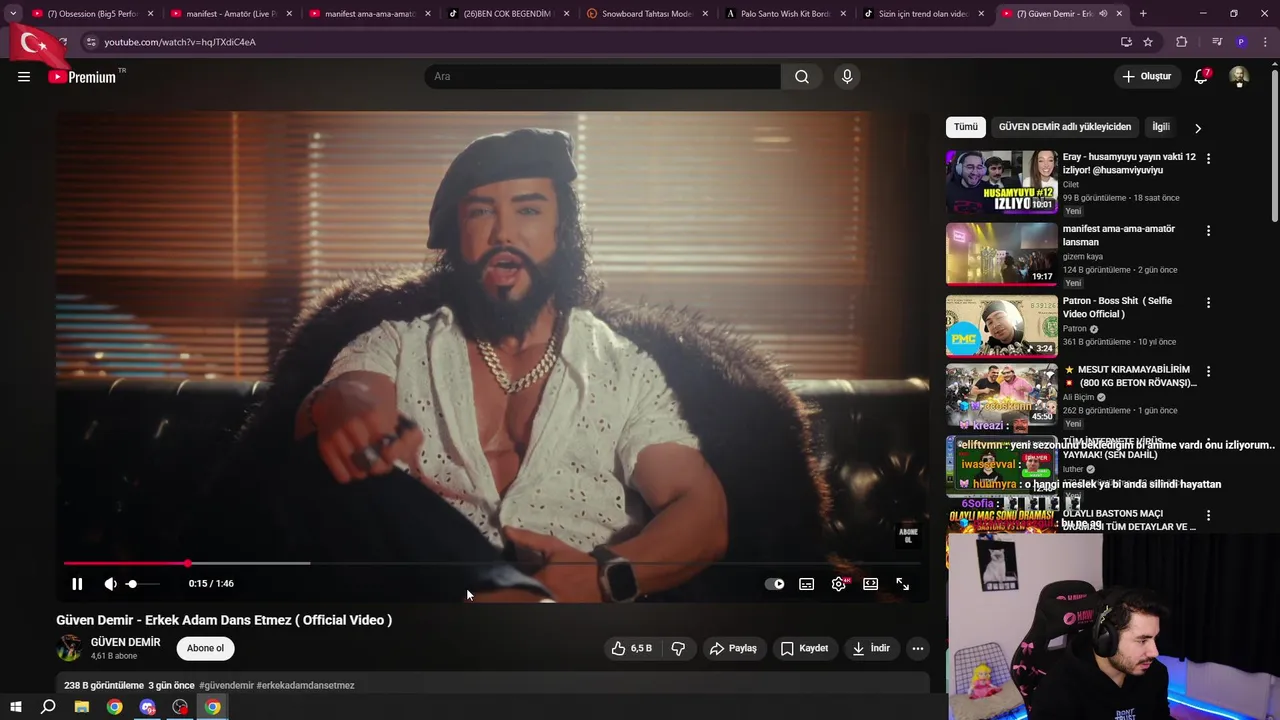Switch to manifest - Amatör (Live tab
Image resolution: width=1280 pixels, height=720 pixels.
pos(232,14)
